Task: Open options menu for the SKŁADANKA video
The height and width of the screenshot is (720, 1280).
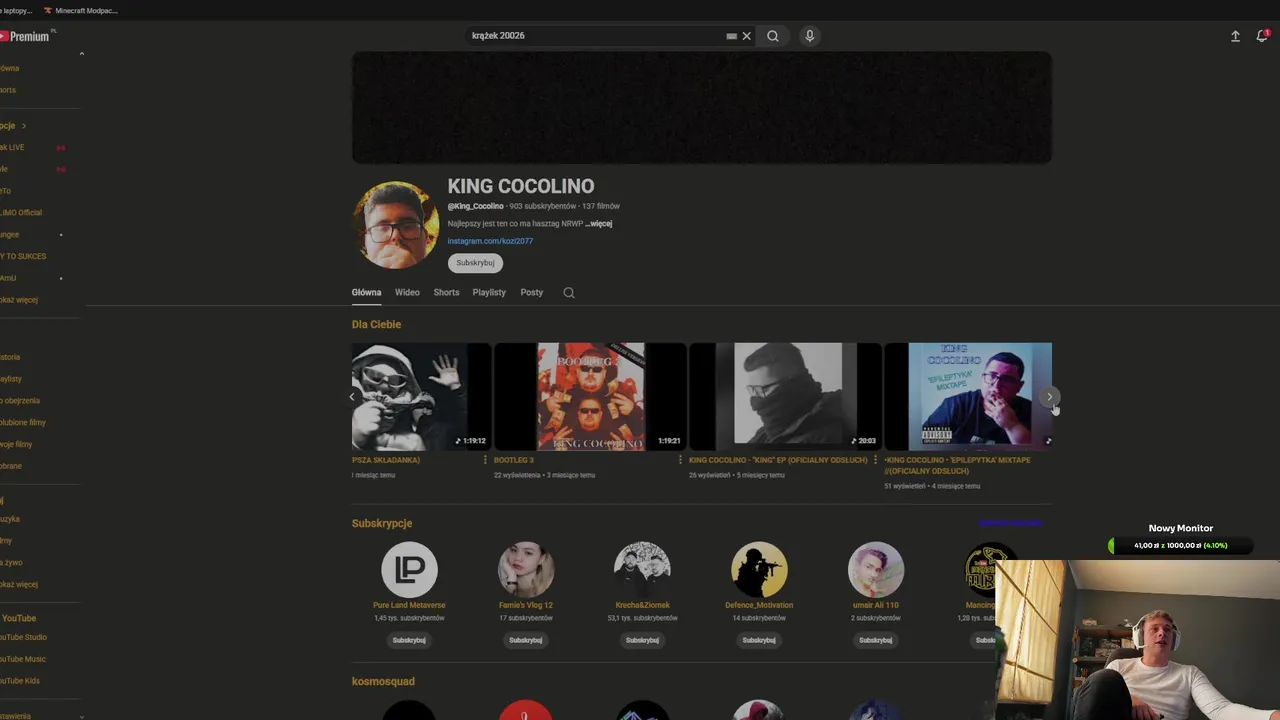Action: [x=485, y=460]
